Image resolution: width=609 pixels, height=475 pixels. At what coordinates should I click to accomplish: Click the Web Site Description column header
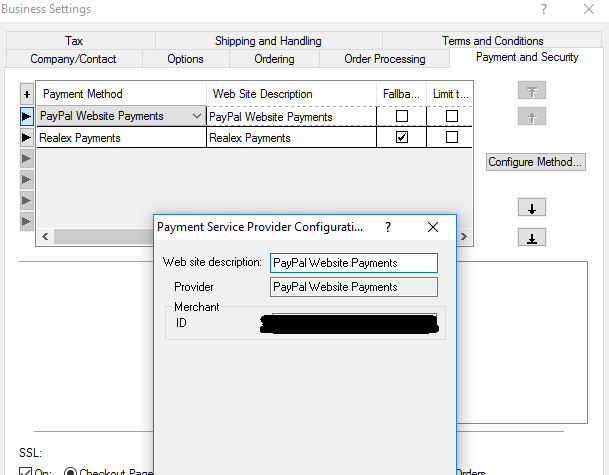[x=291, y=94]
